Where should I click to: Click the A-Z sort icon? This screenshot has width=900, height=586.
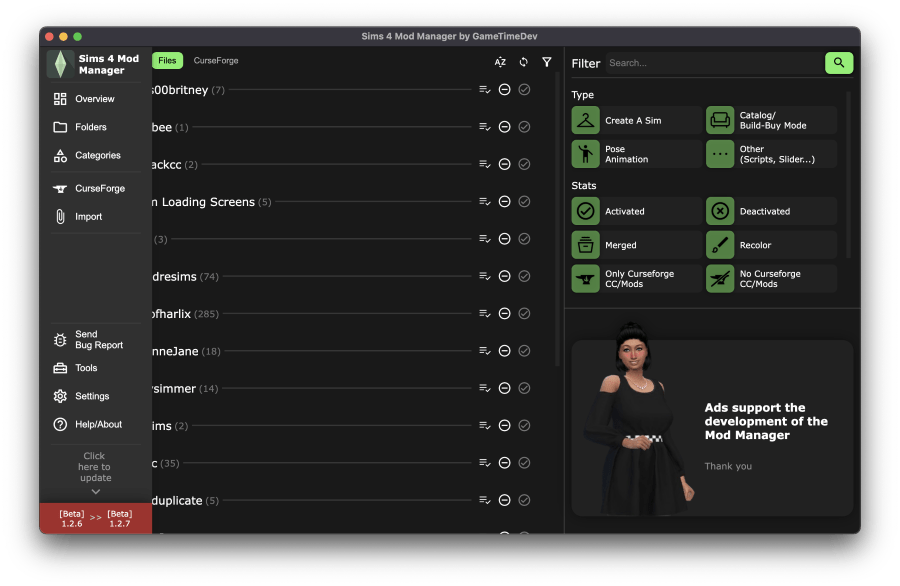[501, 62]
